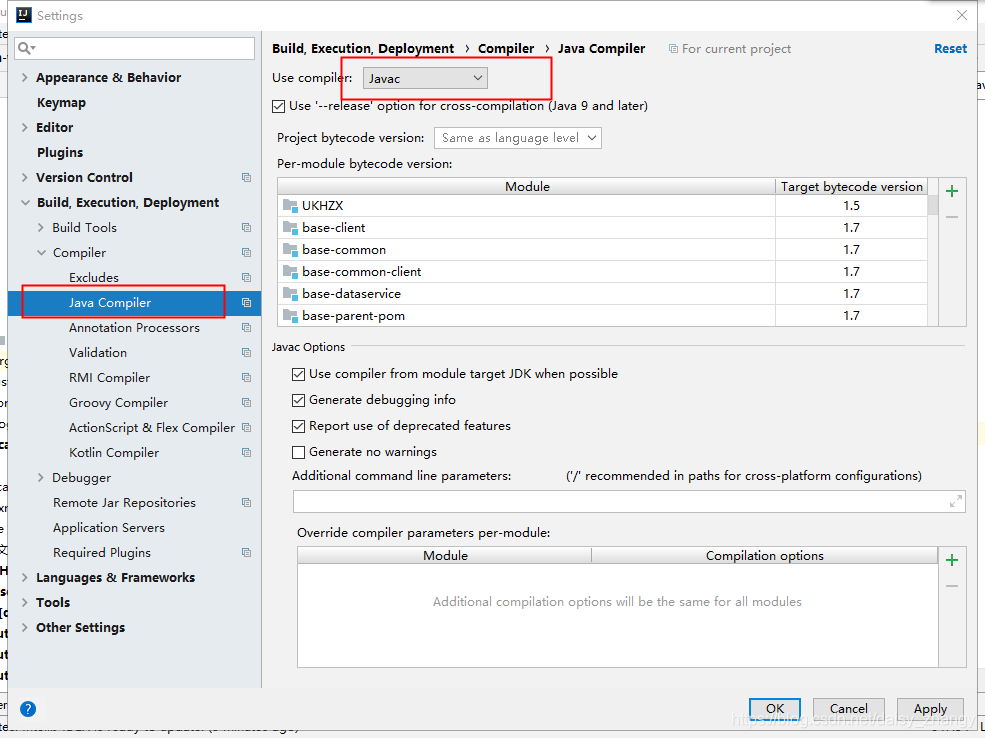Viewport: 985px width, 738px height.
Task: Expand the Version Control section
Action: click(x=24, y=178)
